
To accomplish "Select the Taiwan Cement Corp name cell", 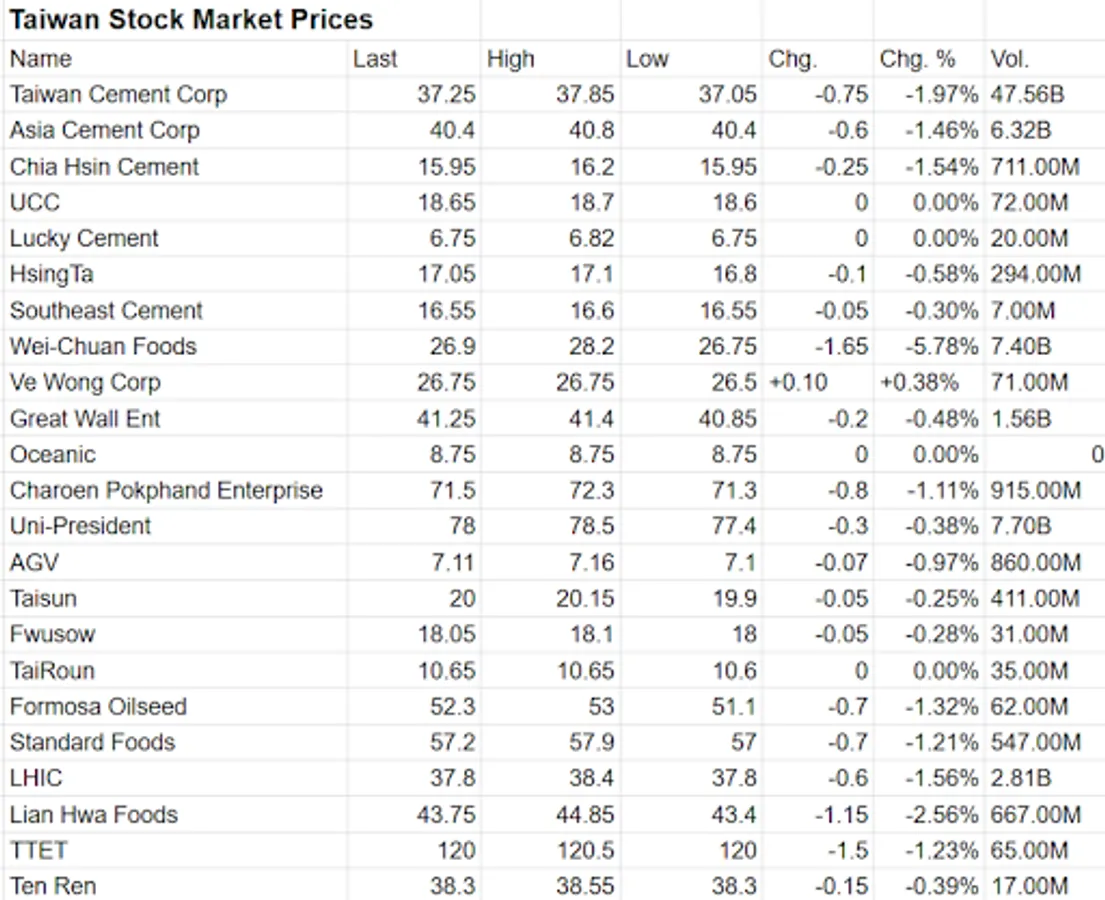I will click(x=119, y=95).
